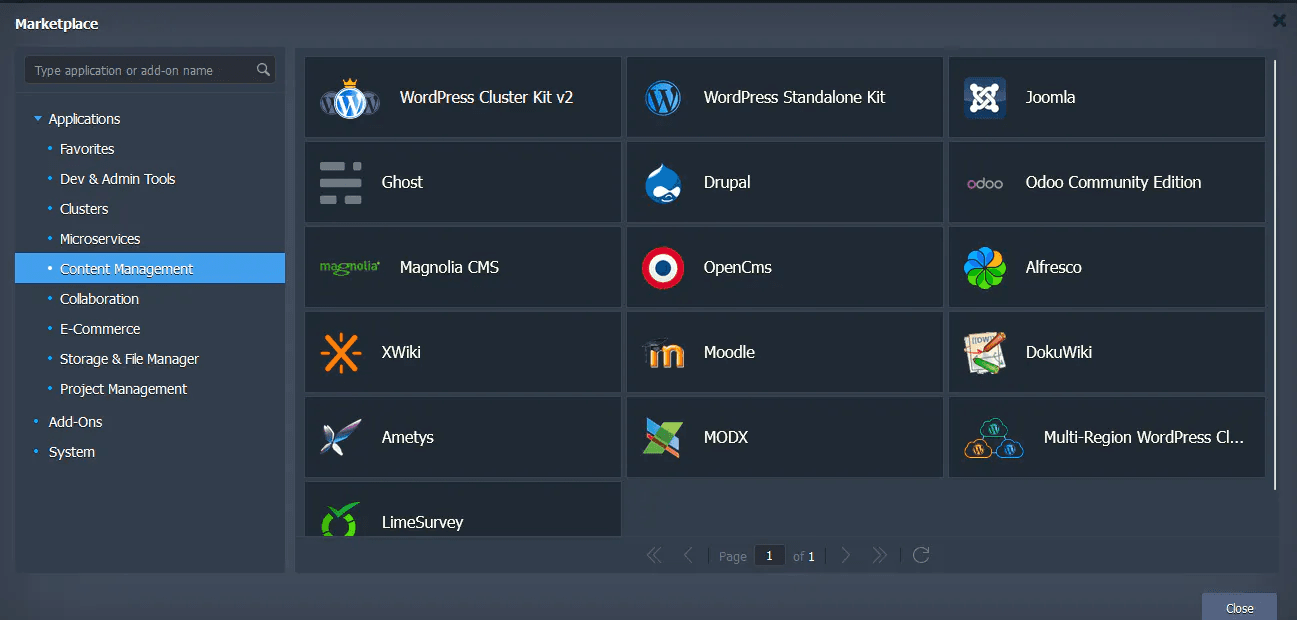Click the DokuWiki notepad icon
The height and width of the screenshot is (620, 1297).
984,352
